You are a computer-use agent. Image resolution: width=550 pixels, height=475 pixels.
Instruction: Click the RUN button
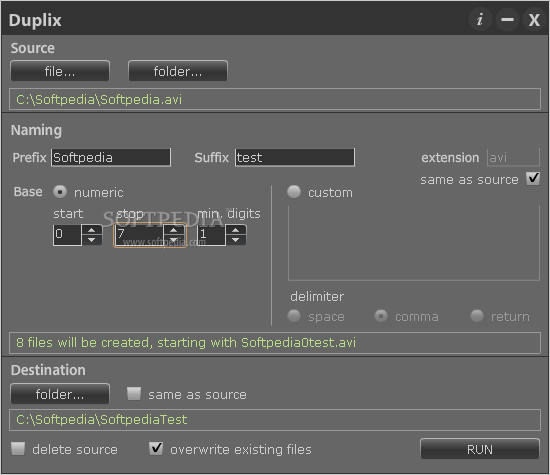(479, 449)
